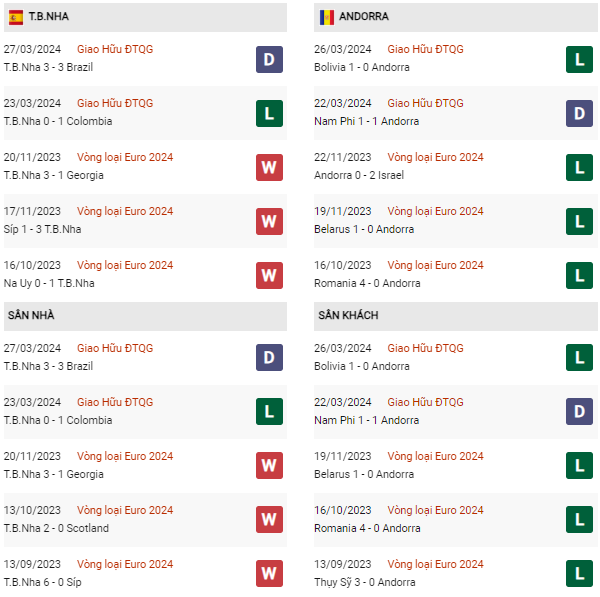The image size is (600, 597).
Task: Select the ANDORRA section header
Action: (x=364, y=17)
